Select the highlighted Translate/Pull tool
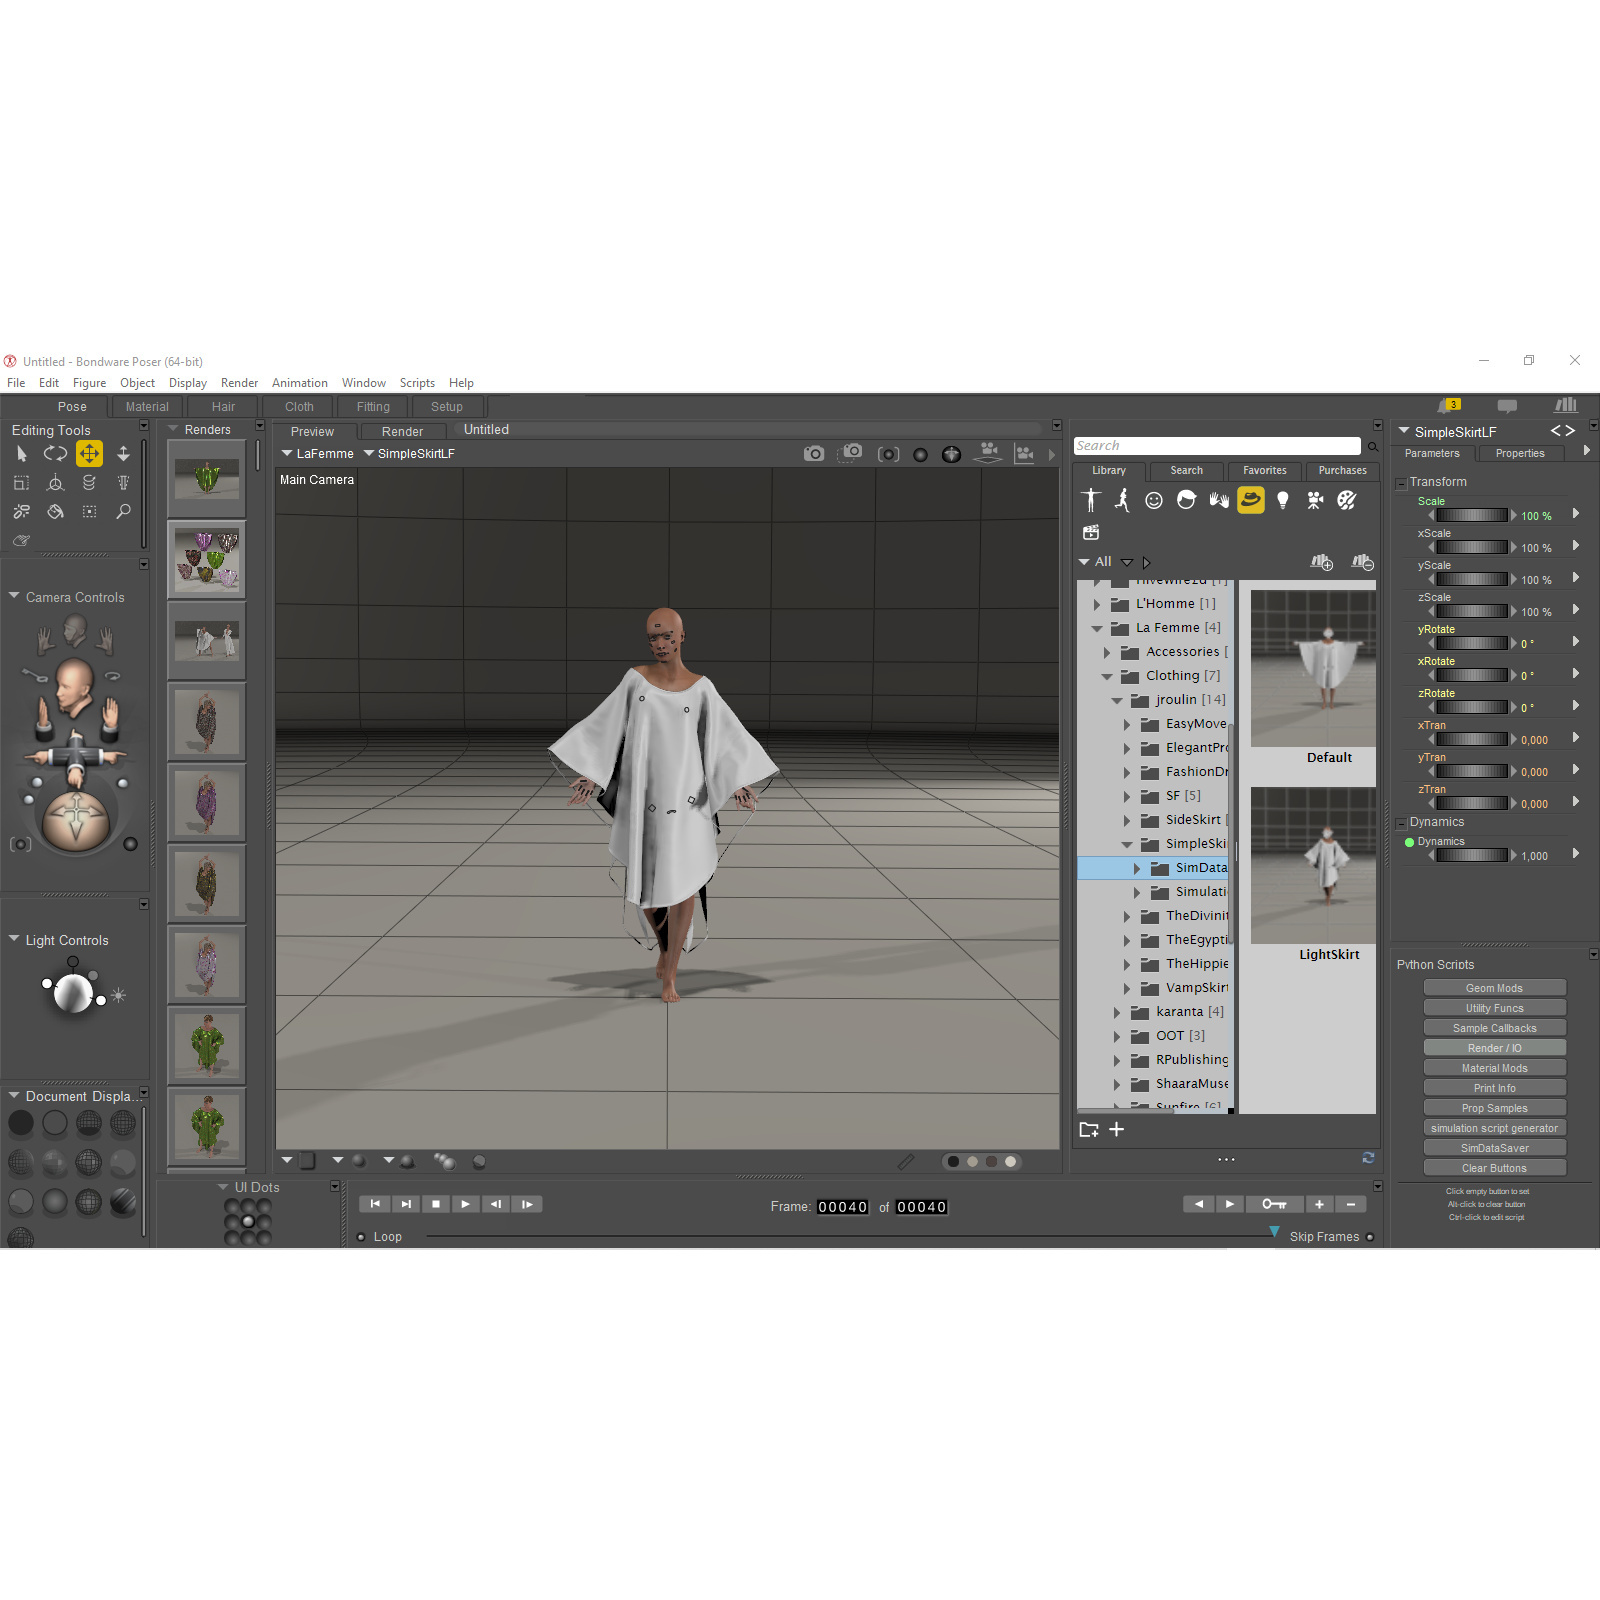The height and width of the screenshot is (1600, 1600). point(89,454)
